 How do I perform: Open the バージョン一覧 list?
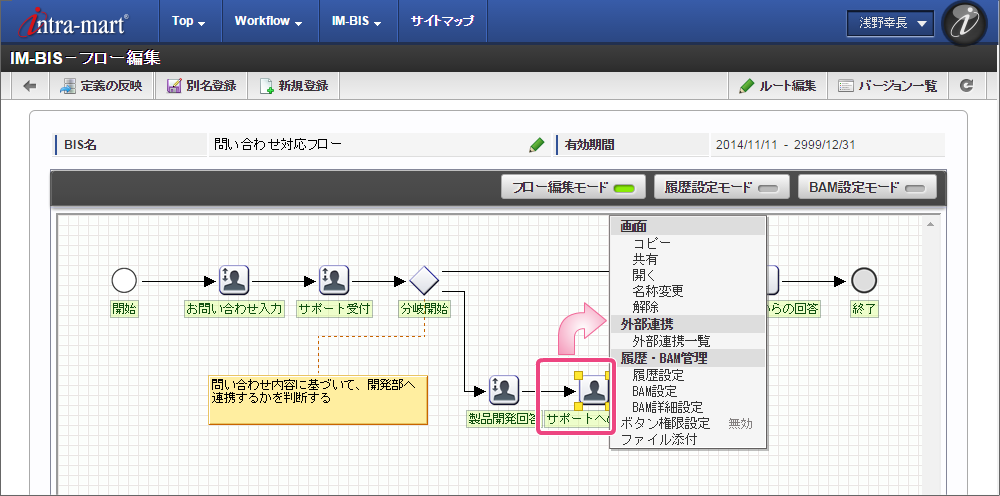(x=888, y=85)
